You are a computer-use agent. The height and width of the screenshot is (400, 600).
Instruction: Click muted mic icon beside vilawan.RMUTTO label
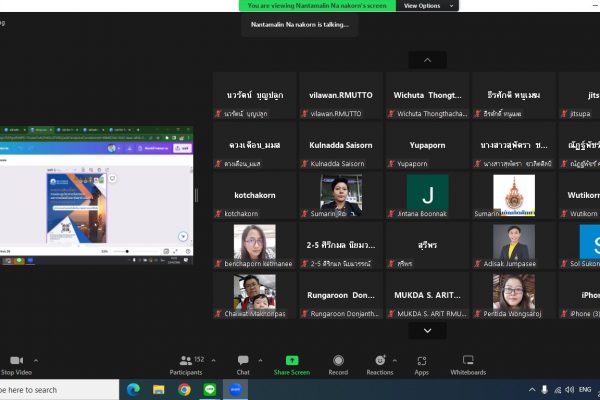(x=305, y=114)
